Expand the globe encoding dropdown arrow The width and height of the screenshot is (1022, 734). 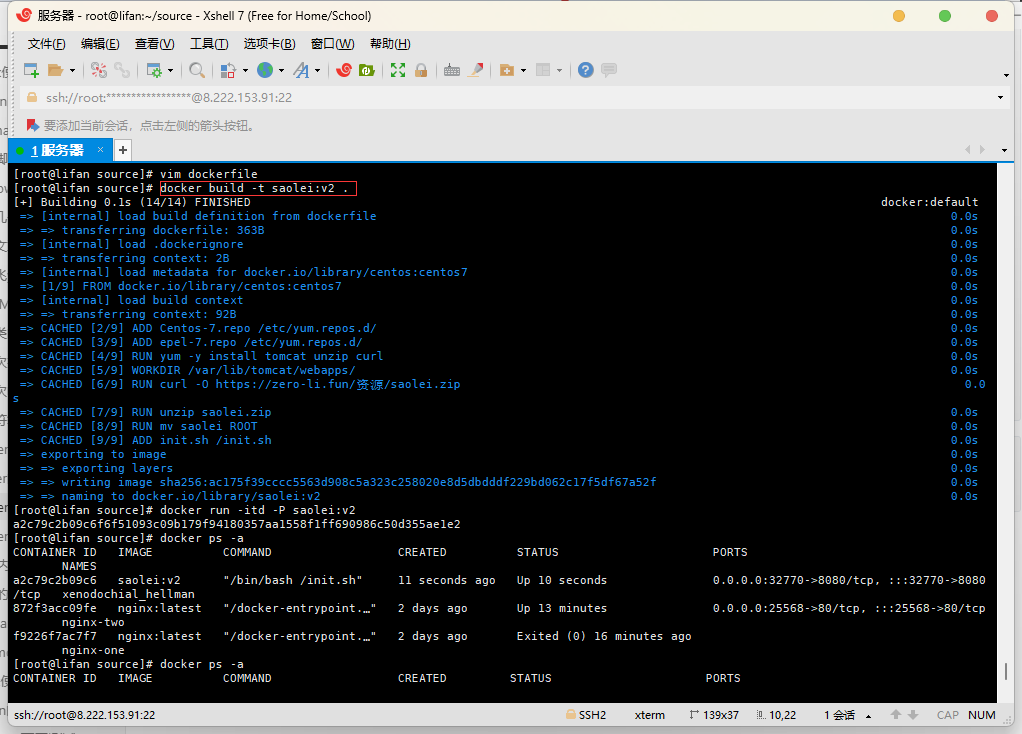click(x=281, y=71)
